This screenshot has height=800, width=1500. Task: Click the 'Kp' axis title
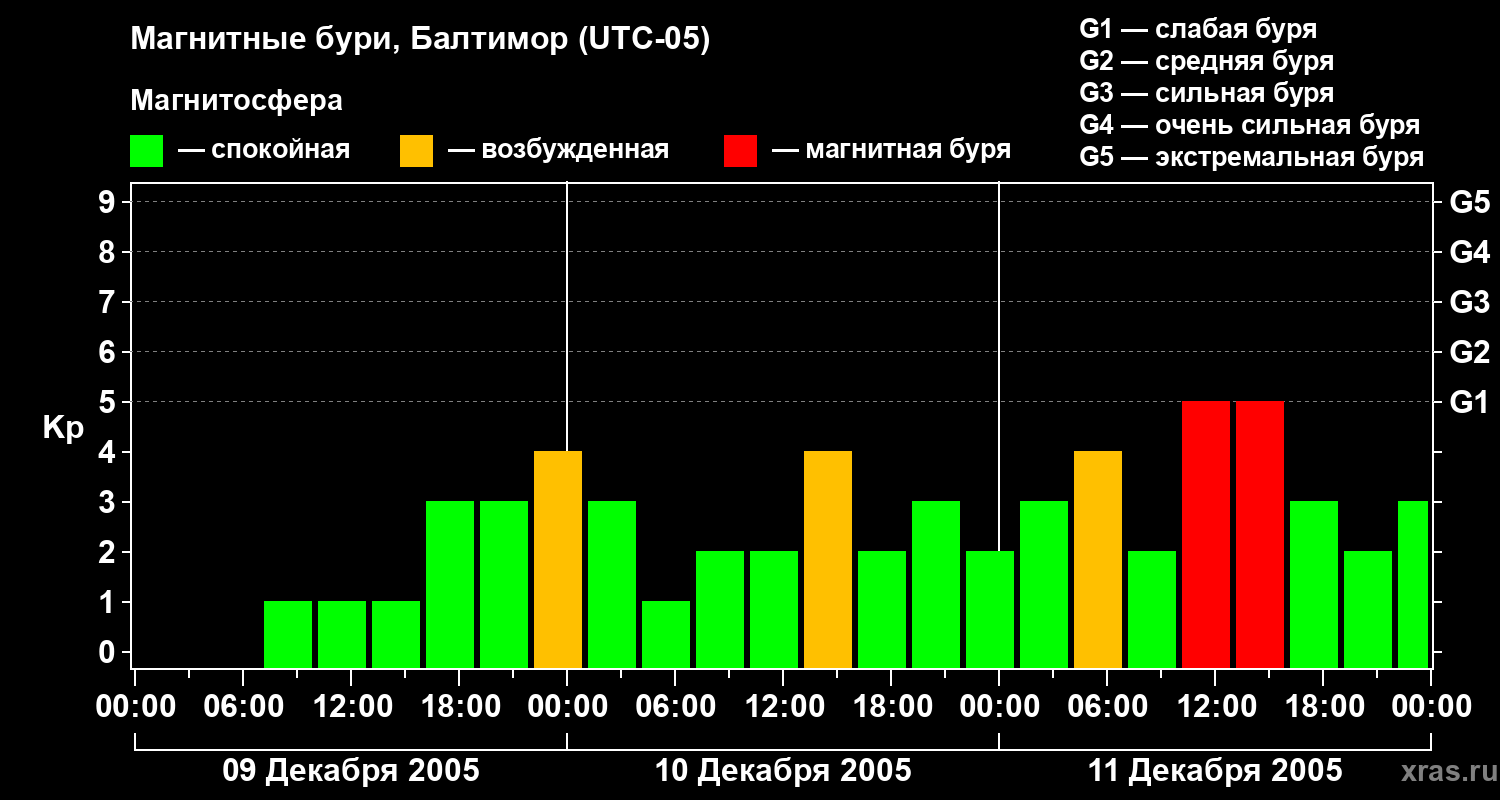(64, 427)
